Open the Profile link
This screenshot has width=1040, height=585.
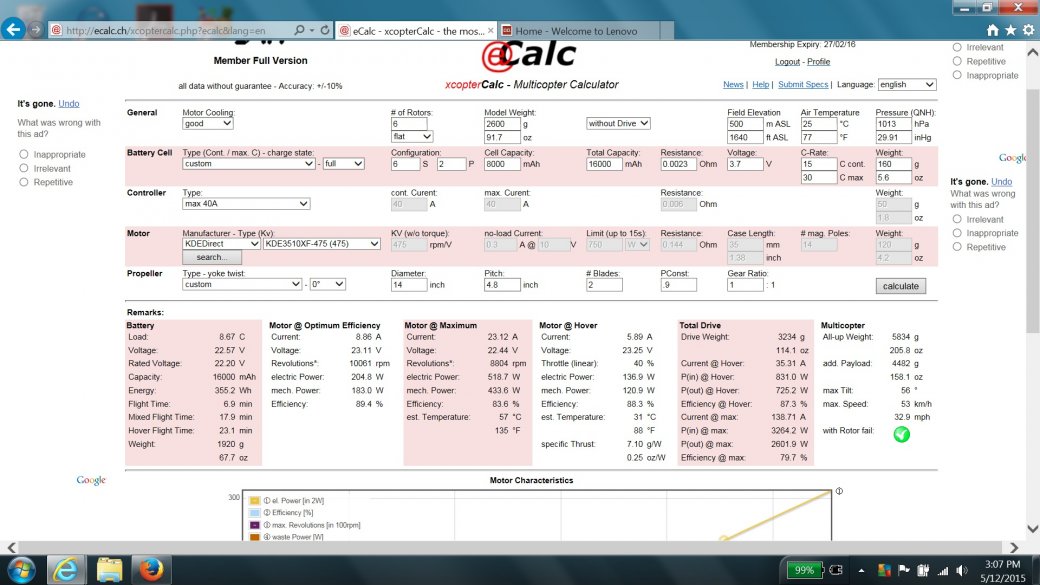pyautogui.click(x=818, y=62)
